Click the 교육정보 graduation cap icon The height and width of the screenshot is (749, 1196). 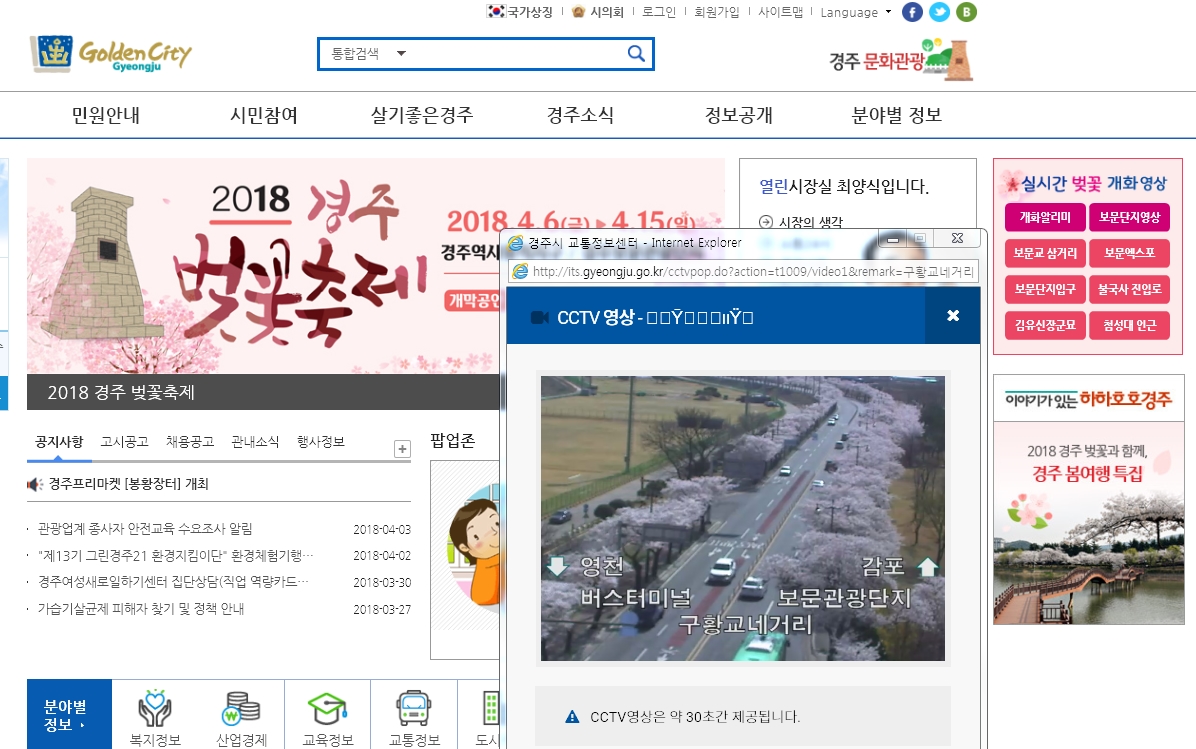click(327, 708)
